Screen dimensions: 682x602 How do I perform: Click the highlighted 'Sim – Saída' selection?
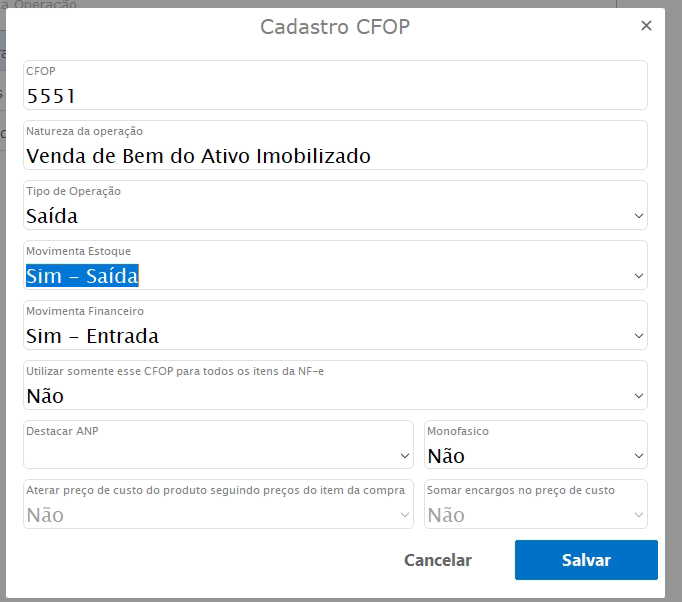pyautogui.click(x=82, y=276)
